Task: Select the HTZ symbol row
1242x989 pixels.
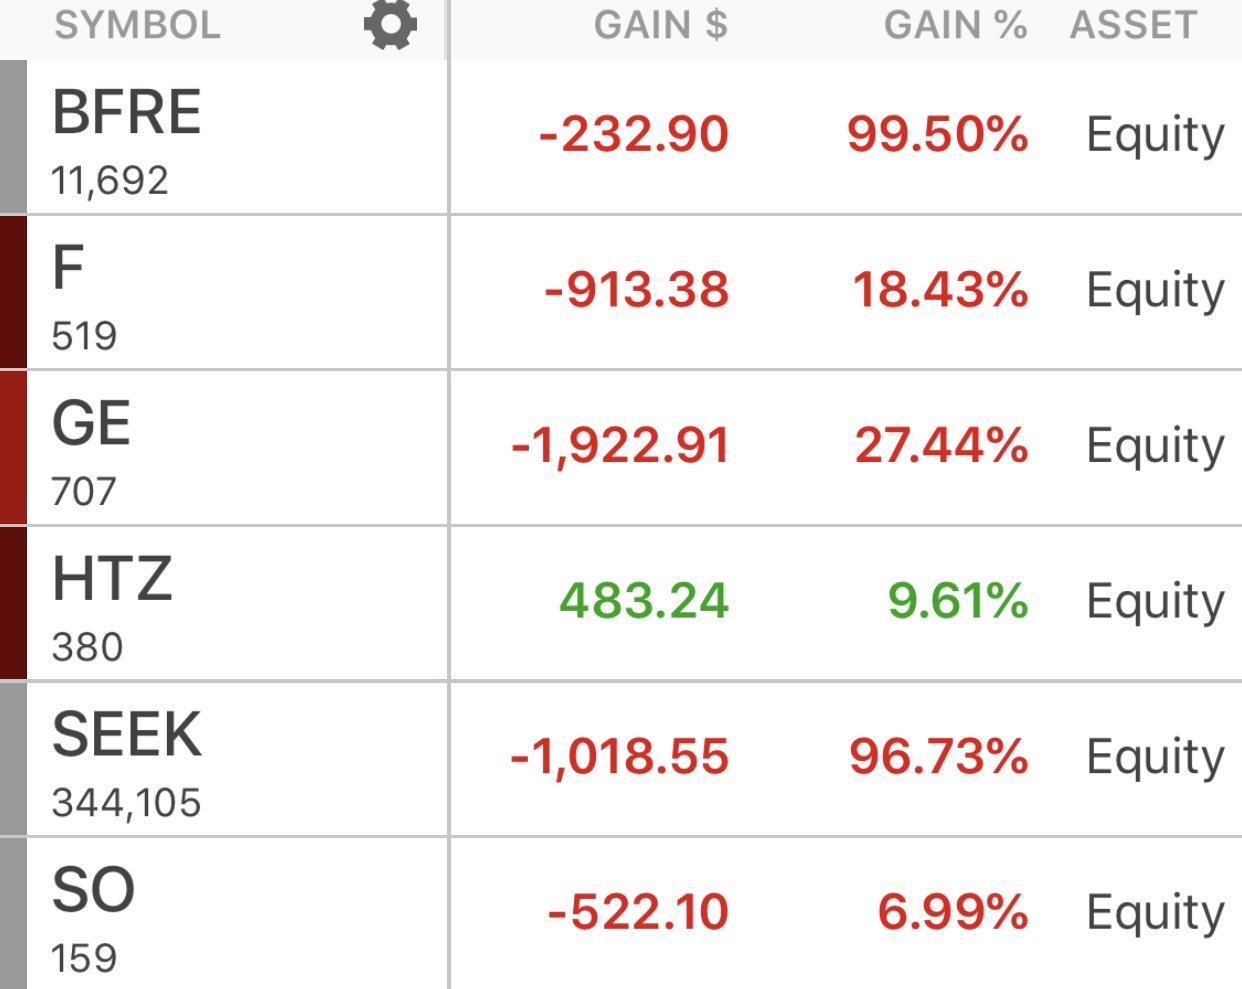Action: pos(621,604)
